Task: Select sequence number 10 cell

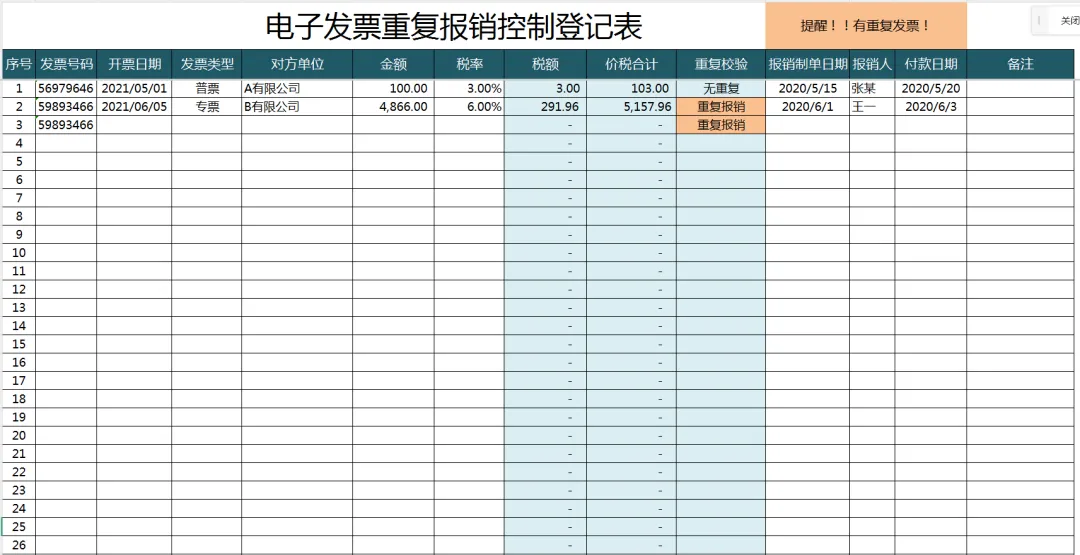Action: [19, 253]
